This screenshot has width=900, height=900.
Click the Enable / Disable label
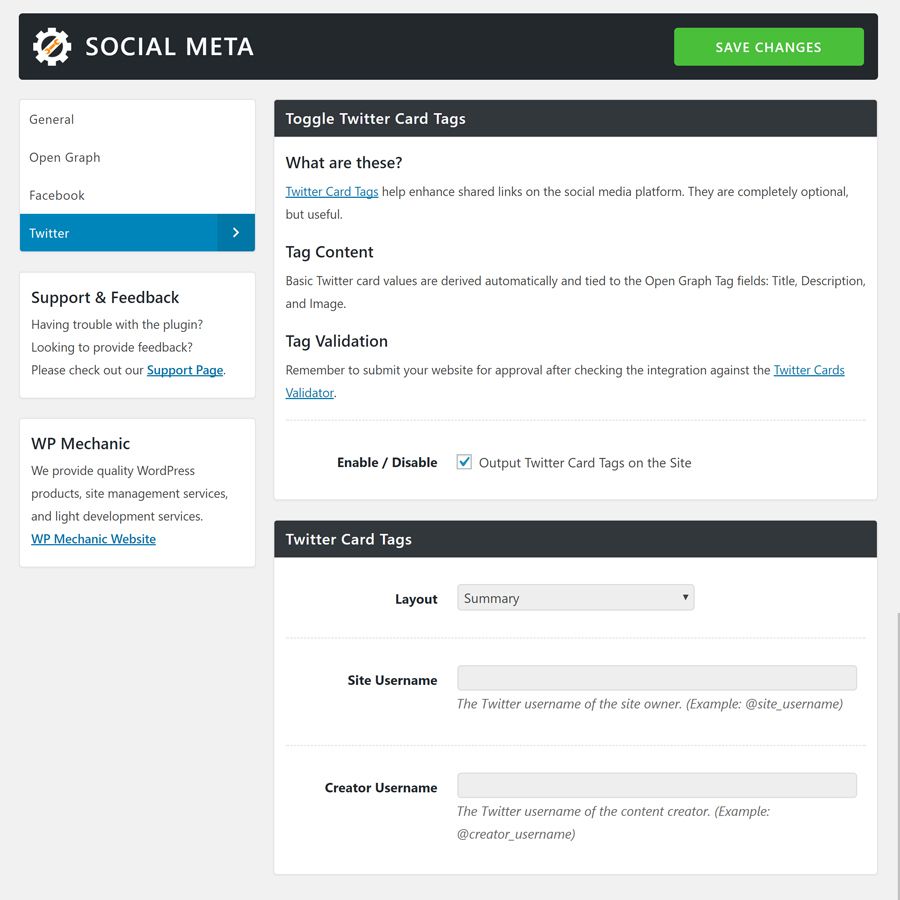pos(387,462)
